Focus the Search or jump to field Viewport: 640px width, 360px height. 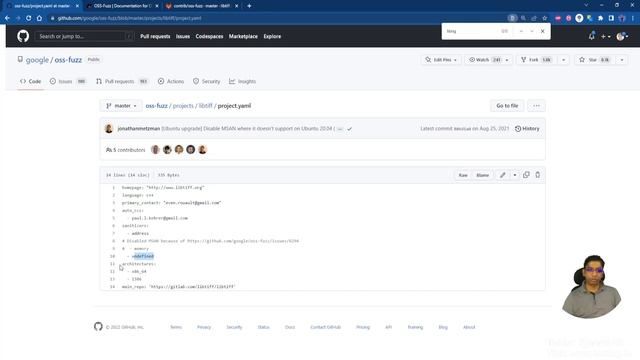[x=84, y=36]
